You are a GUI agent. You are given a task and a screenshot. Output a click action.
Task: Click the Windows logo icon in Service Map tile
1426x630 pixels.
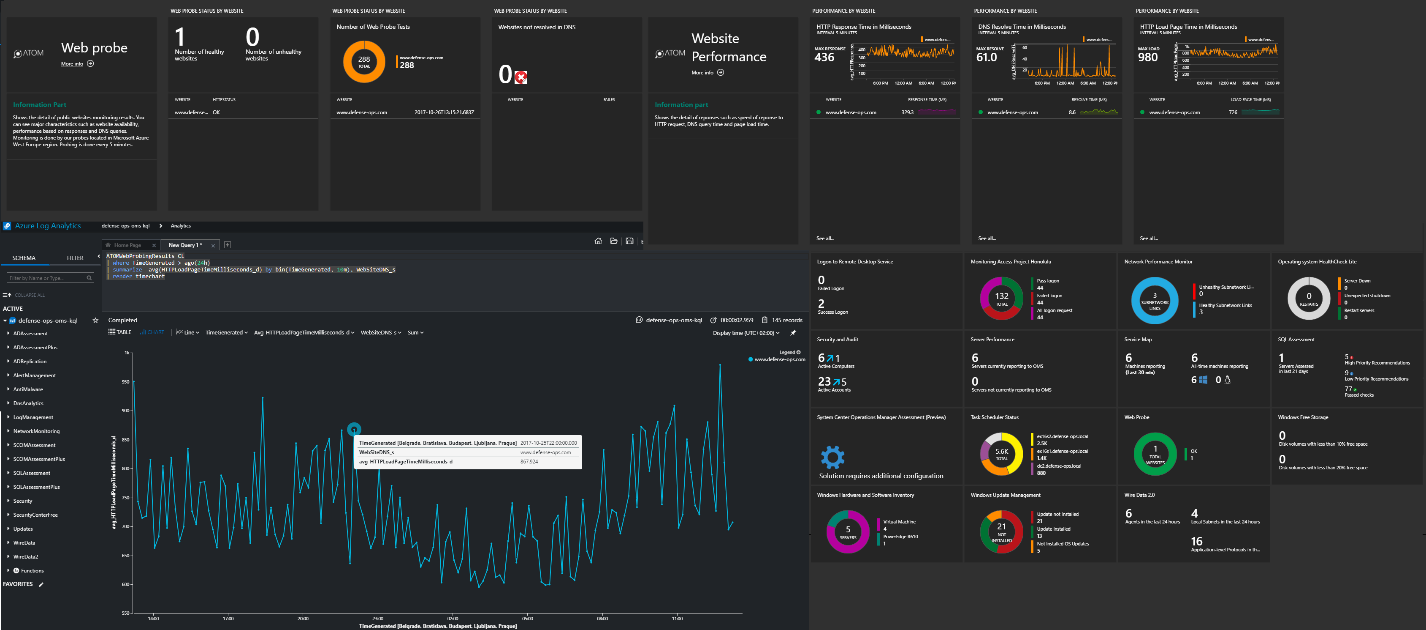point(1203,380)
